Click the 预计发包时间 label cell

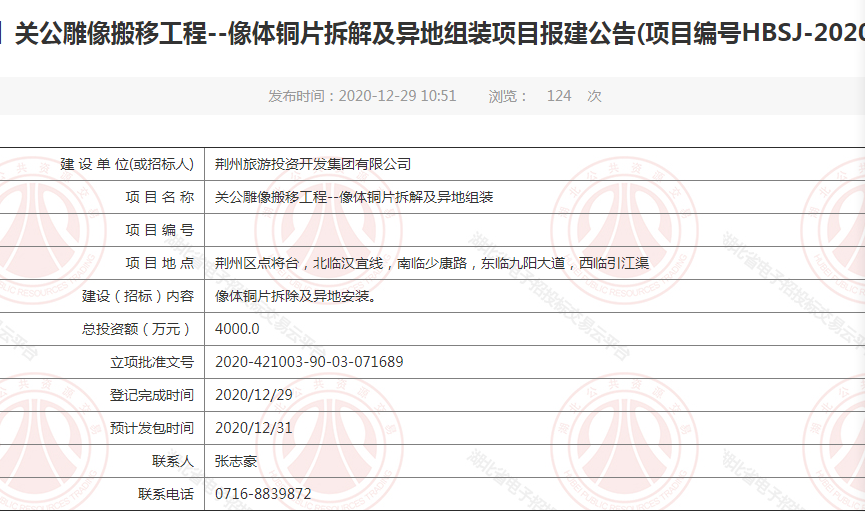click(152, 428)
